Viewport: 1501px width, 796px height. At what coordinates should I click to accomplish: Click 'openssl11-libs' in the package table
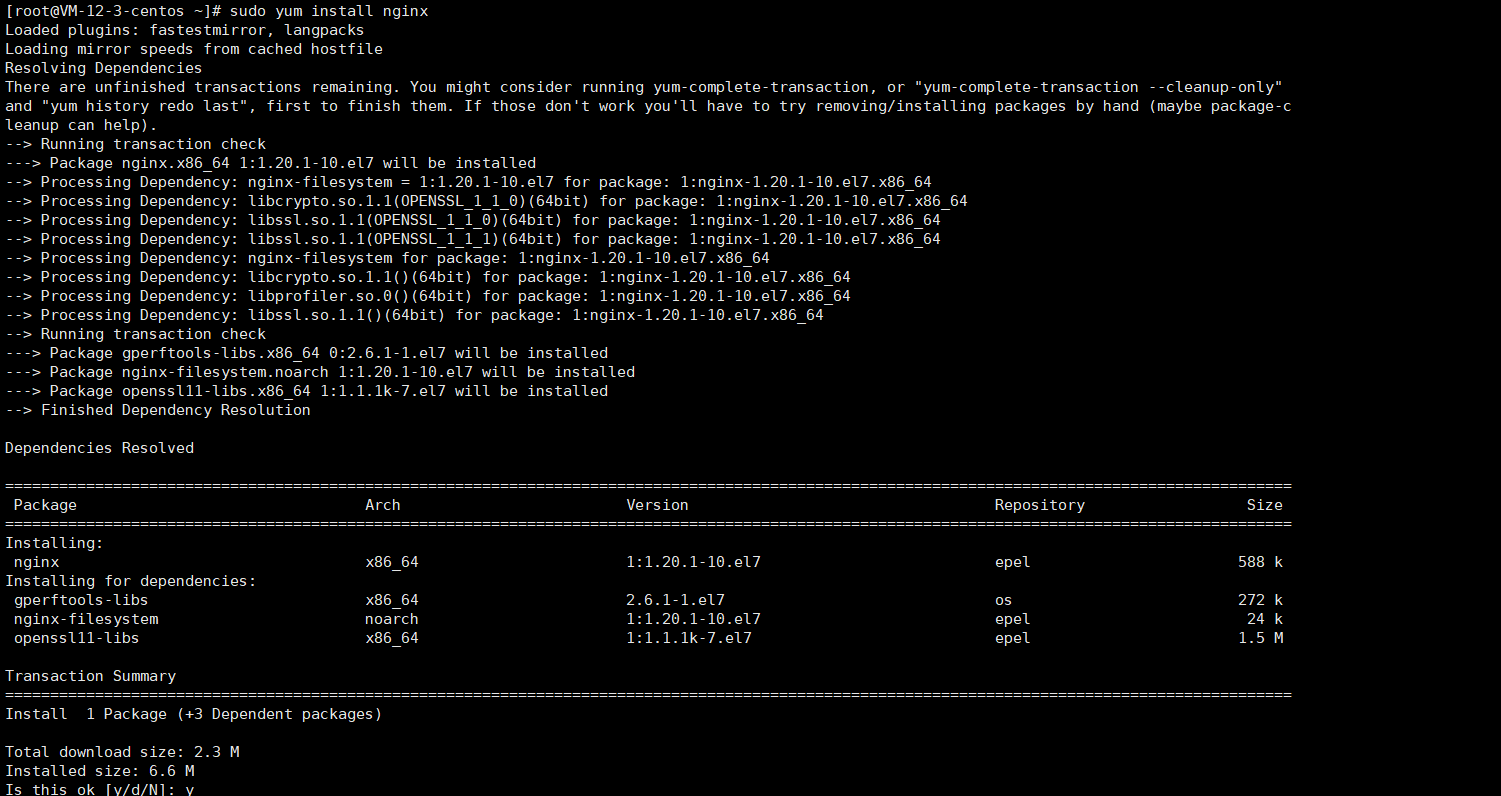tap(77, 638)
